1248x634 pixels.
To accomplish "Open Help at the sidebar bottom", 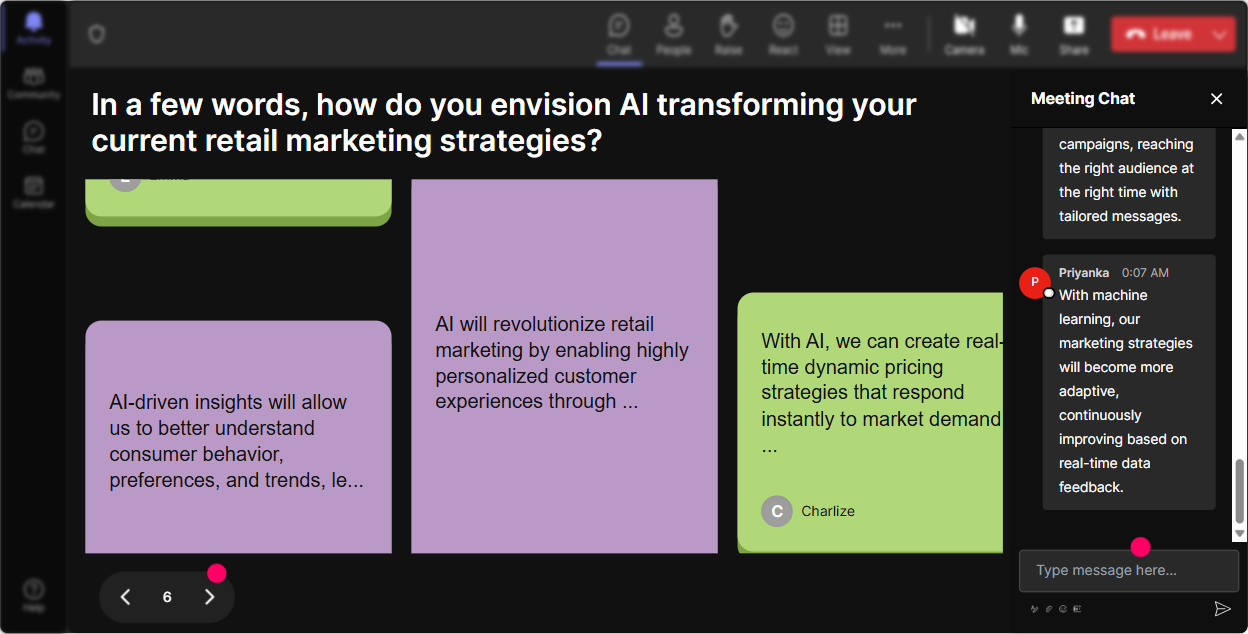I will pos(34,595).
